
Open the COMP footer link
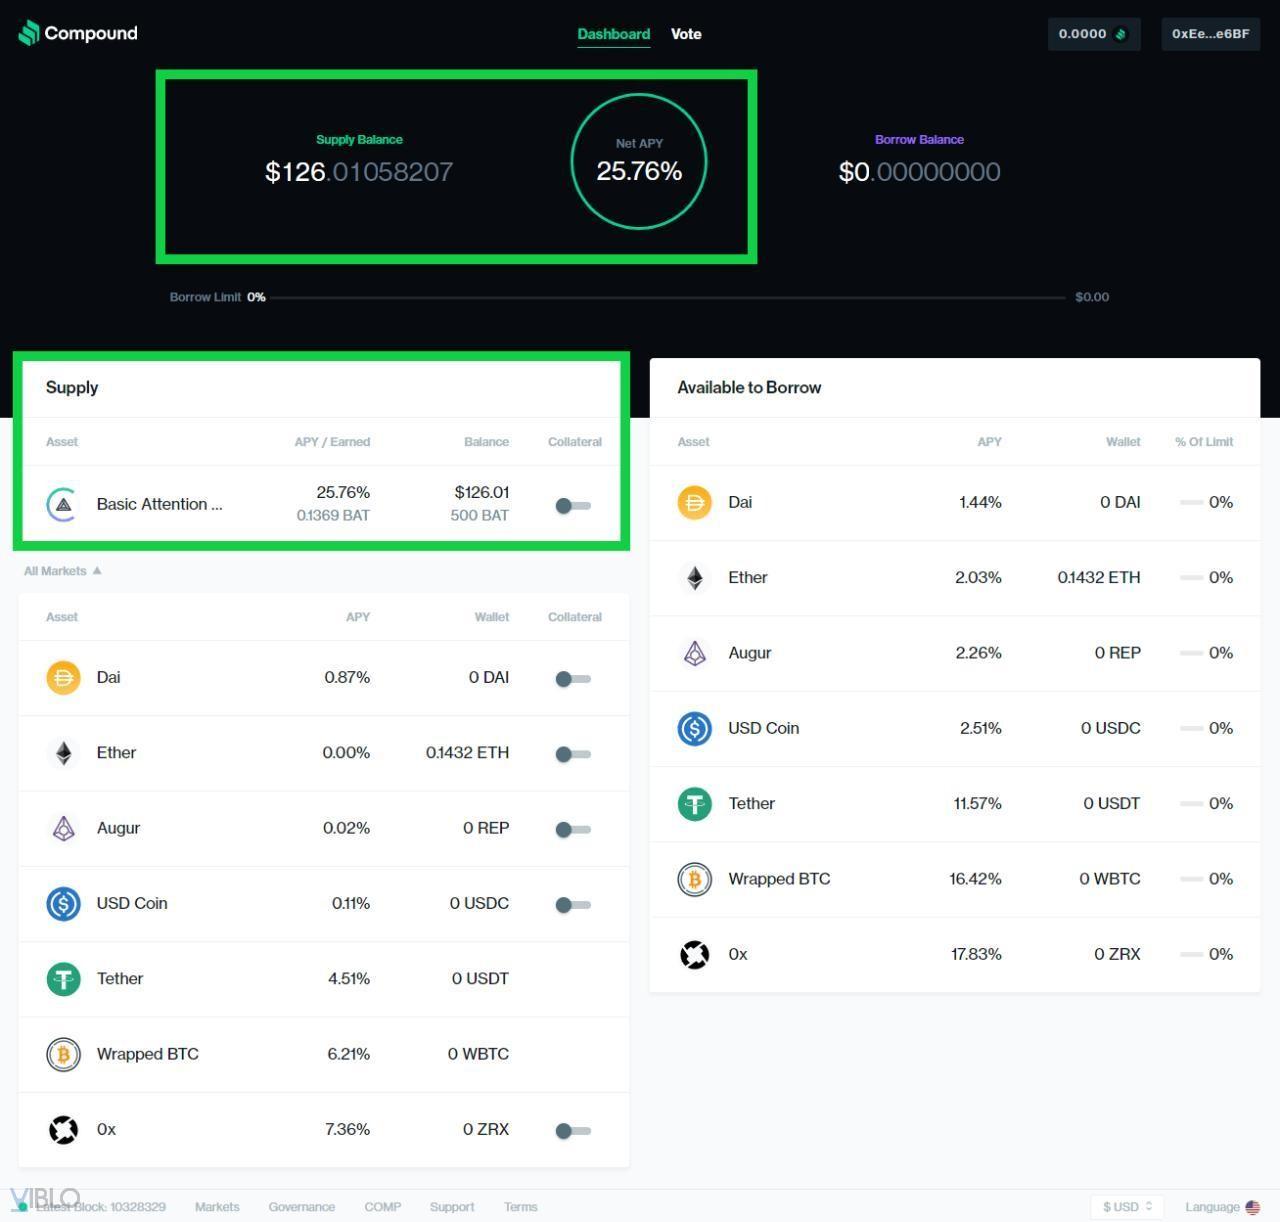pyautogui.click(x=382, y=1207)
